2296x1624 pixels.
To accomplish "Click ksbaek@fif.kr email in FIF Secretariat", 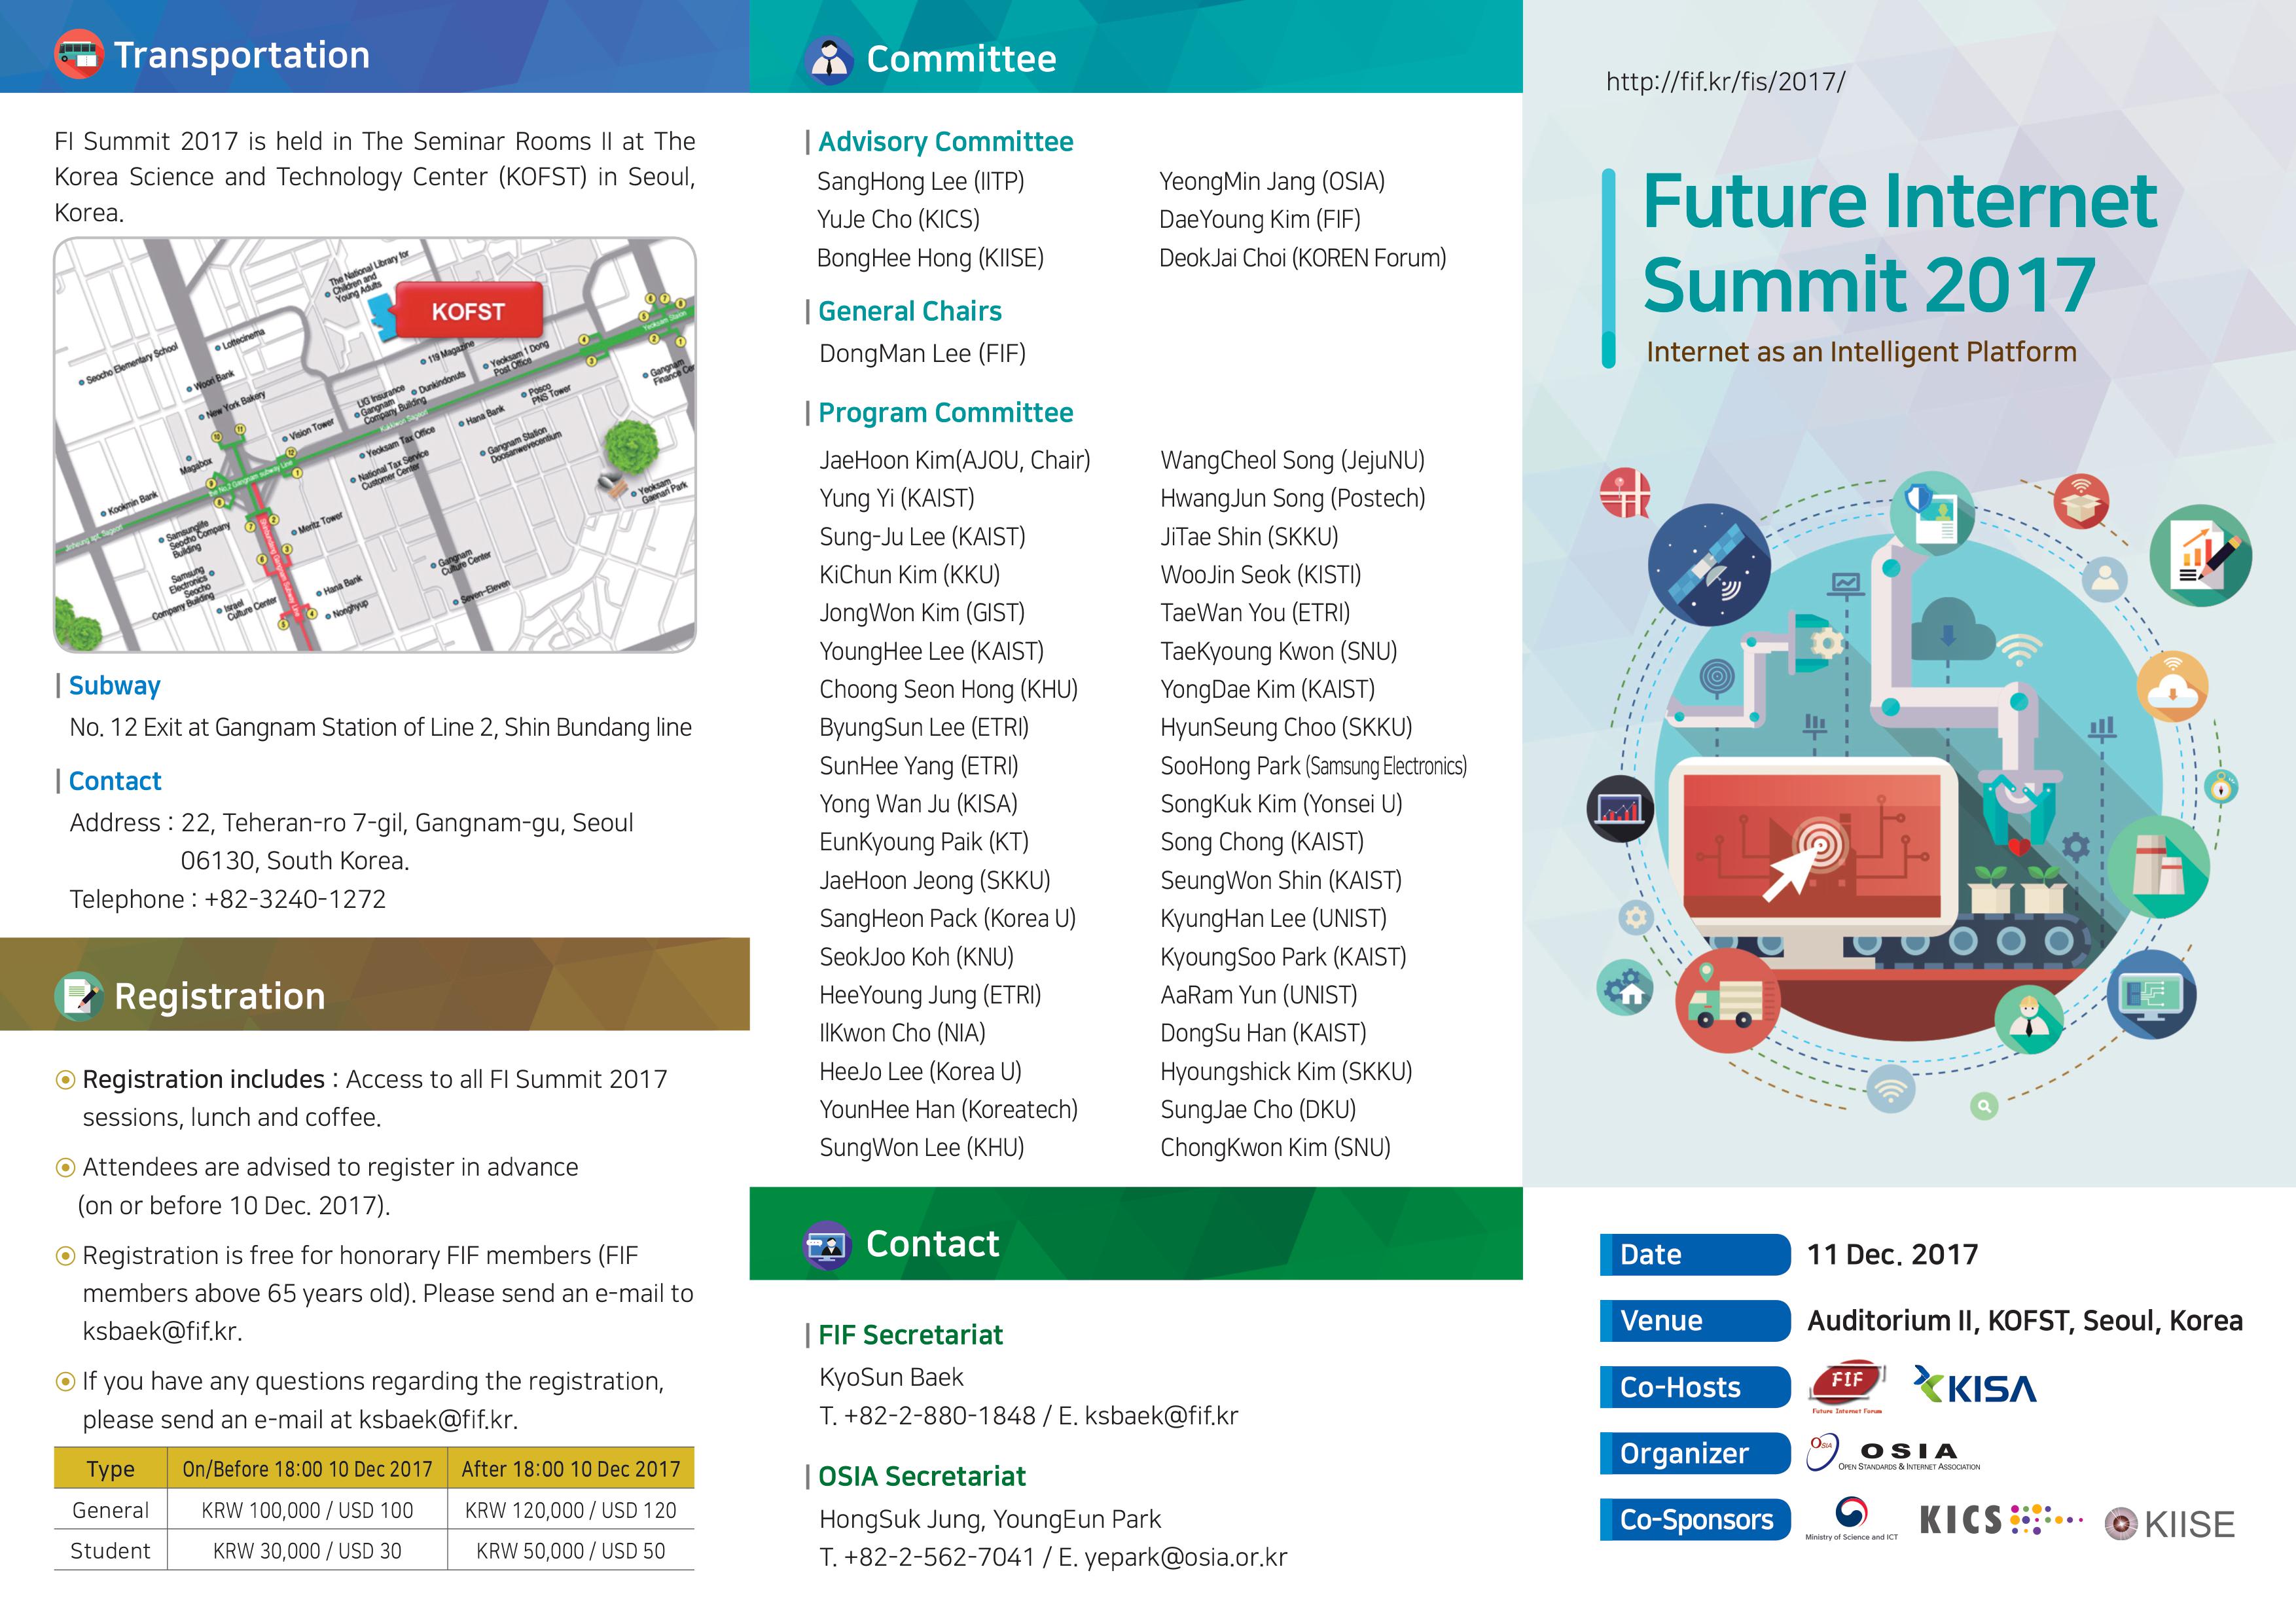I will 1161,1415.
